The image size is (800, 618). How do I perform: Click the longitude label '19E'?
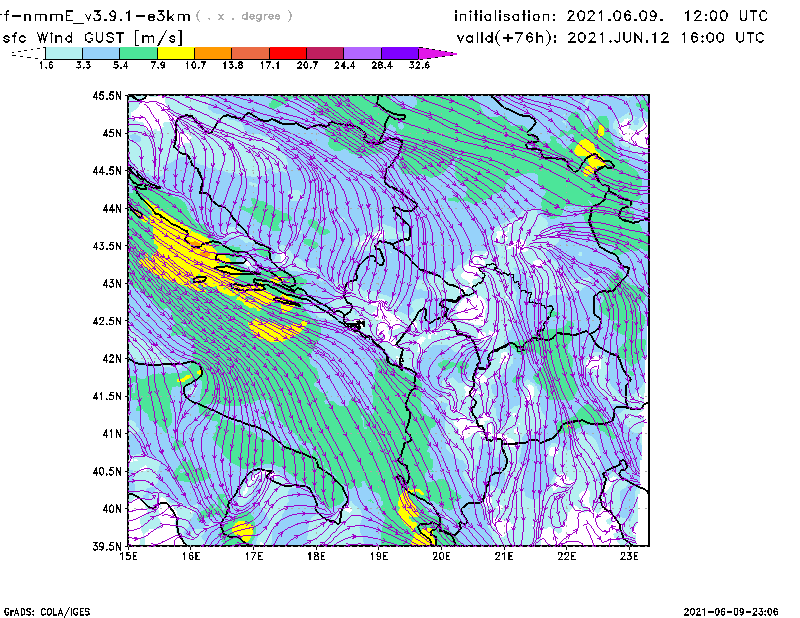pos(379,556)
